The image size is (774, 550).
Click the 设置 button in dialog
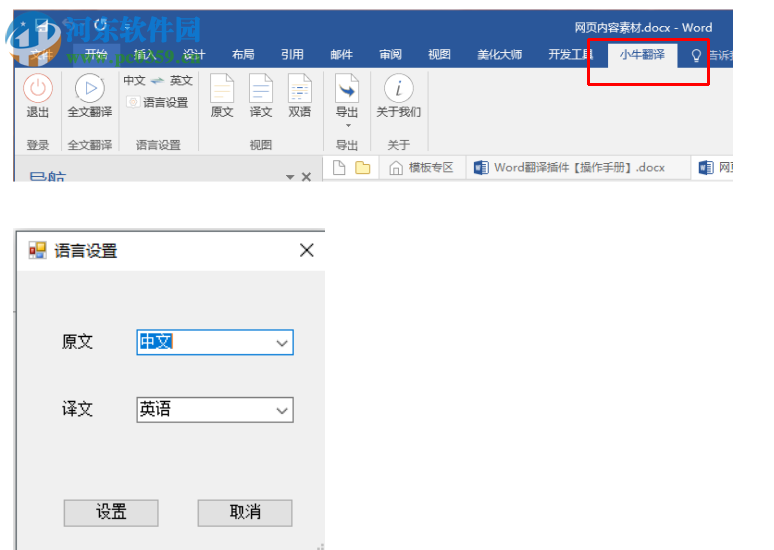tap(111, 512)
